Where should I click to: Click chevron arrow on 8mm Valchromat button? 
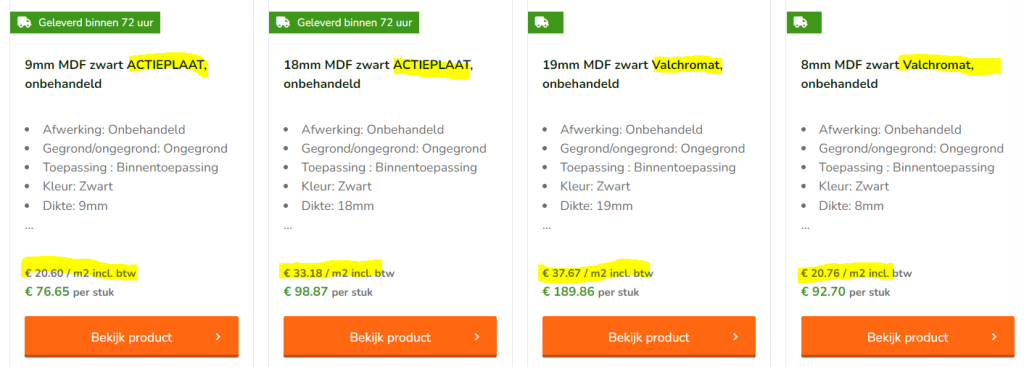pos(994,337)
